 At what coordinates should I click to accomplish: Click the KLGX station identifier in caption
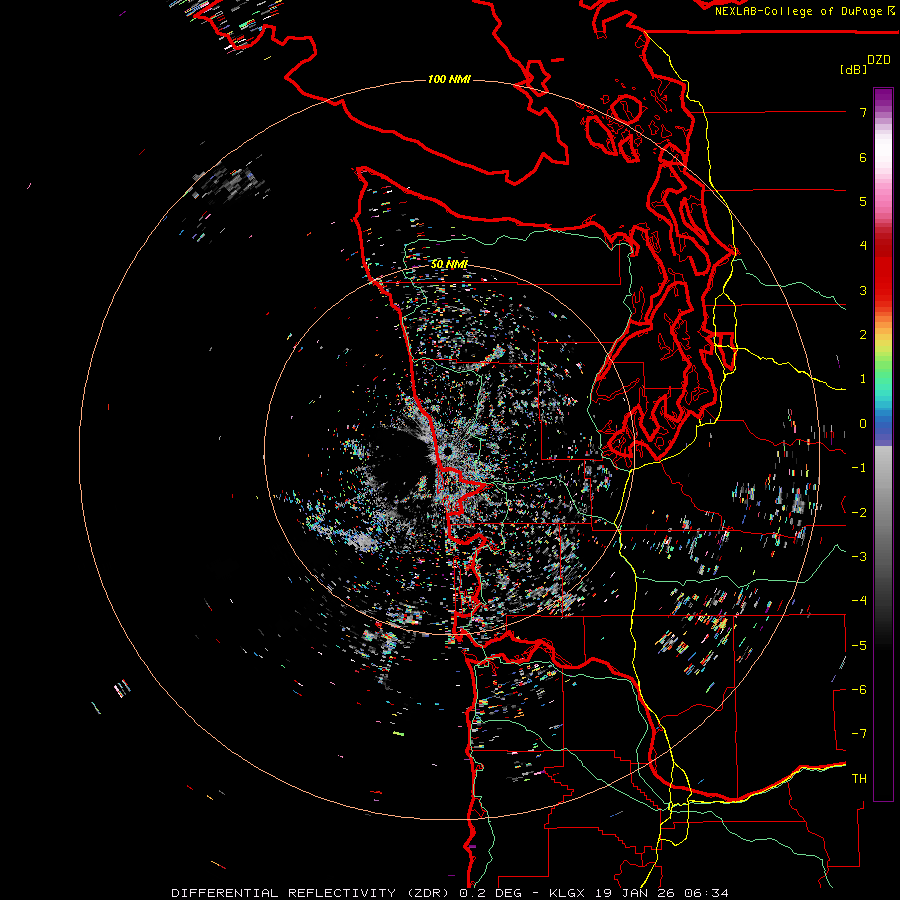[x=566, y=893]
